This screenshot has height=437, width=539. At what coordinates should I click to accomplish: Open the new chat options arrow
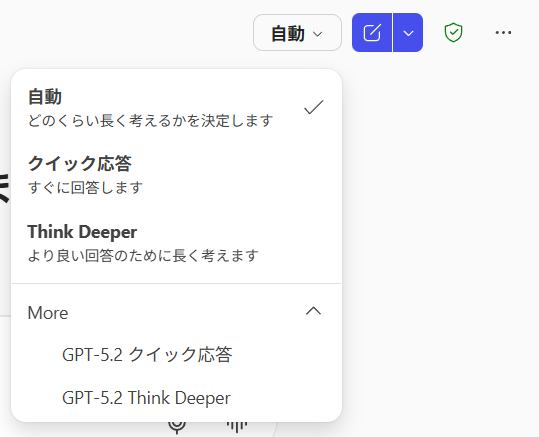point(408,33)
